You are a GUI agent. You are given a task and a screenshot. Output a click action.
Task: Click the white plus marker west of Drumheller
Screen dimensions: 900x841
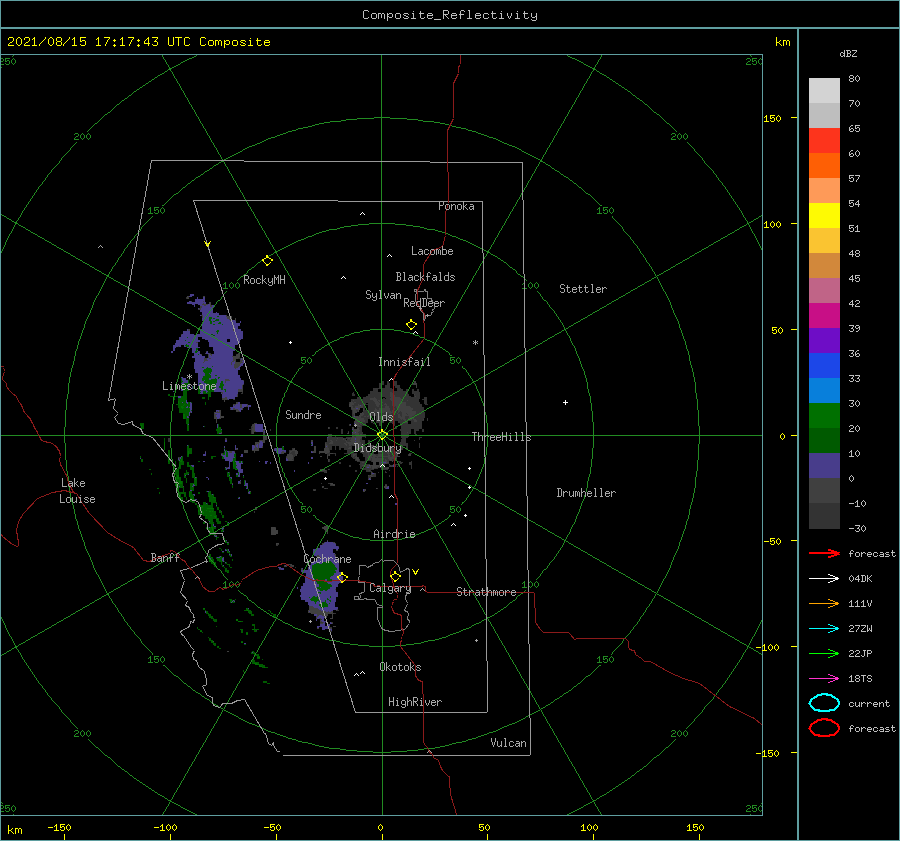tap(565, 402)
